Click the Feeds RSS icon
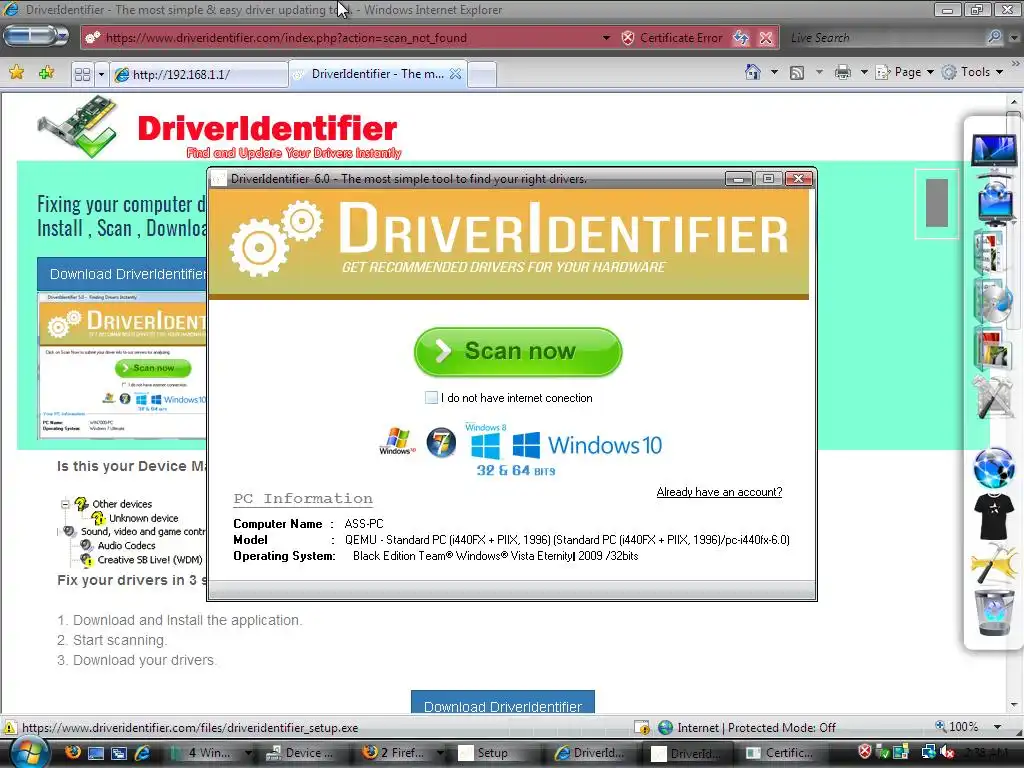 [797, 72]
